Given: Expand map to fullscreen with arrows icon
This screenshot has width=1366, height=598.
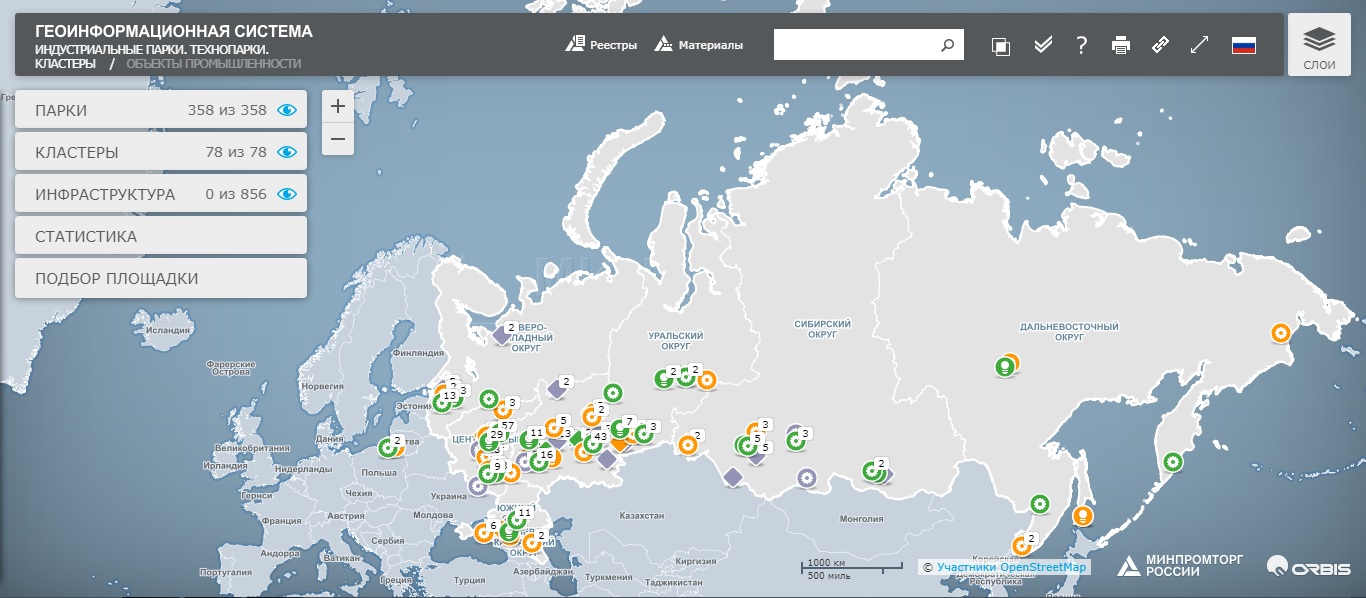Looking at the screenshot, I should (1199, 45).
